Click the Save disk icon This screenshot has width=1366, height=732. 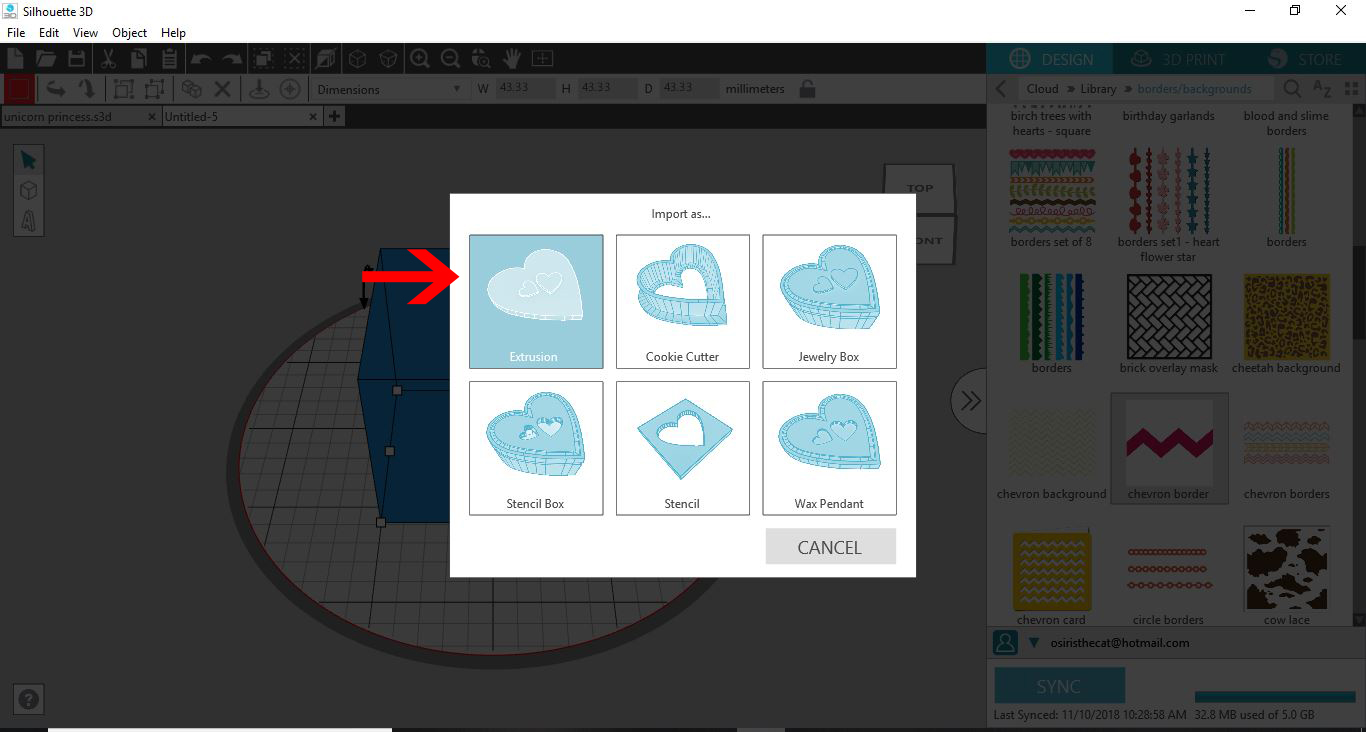(76, 59)
